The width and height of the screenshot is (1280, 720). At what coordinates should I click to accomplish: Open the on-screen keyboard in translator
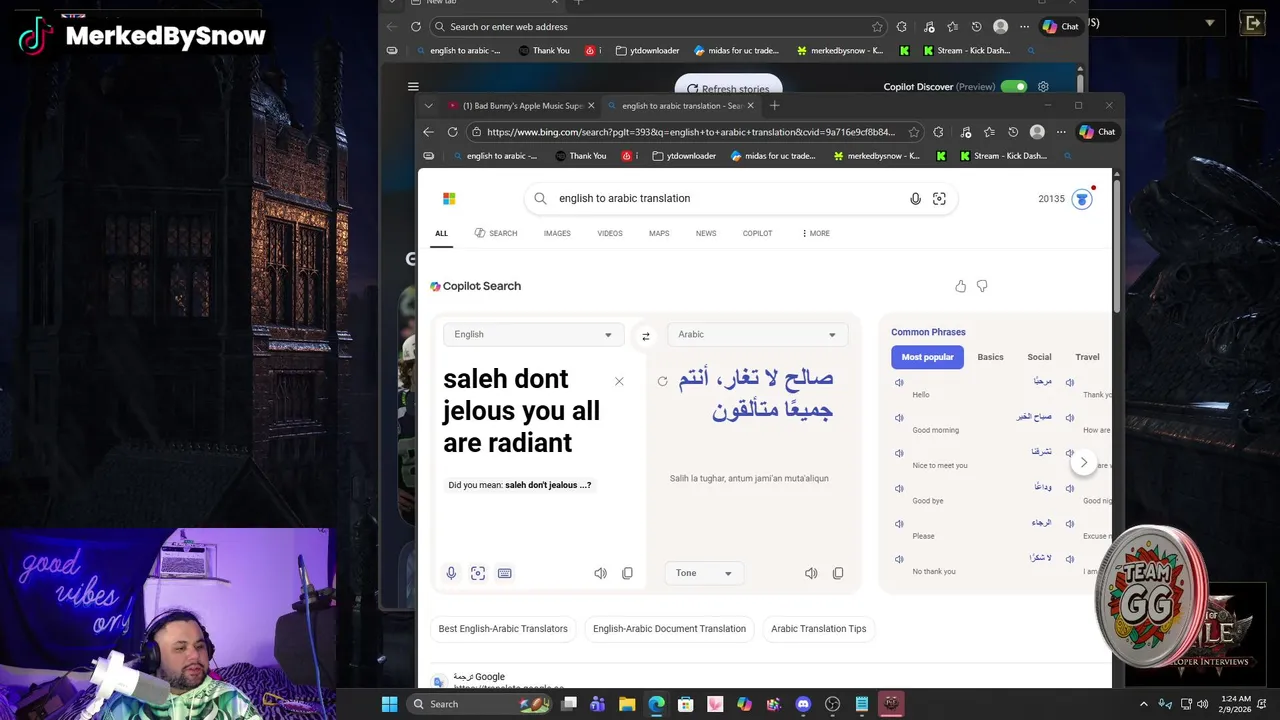[504, 573]
